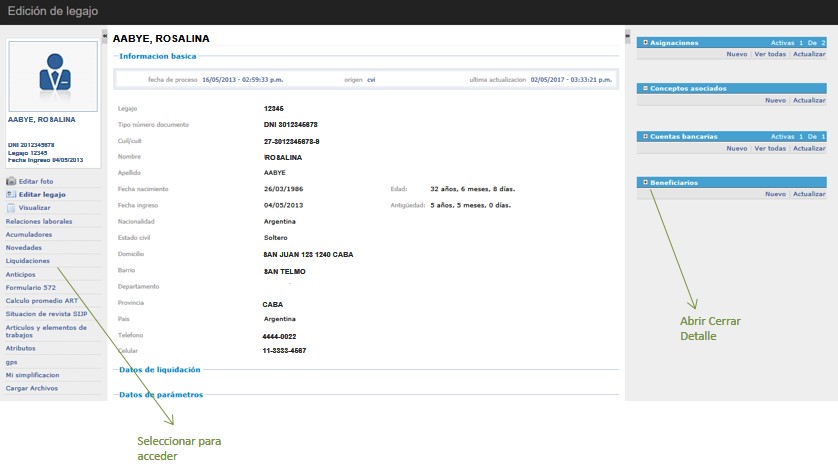Open Liquidaciones in the sidebar menu
This screenshot has width=838, height=471.
[28, 260]
